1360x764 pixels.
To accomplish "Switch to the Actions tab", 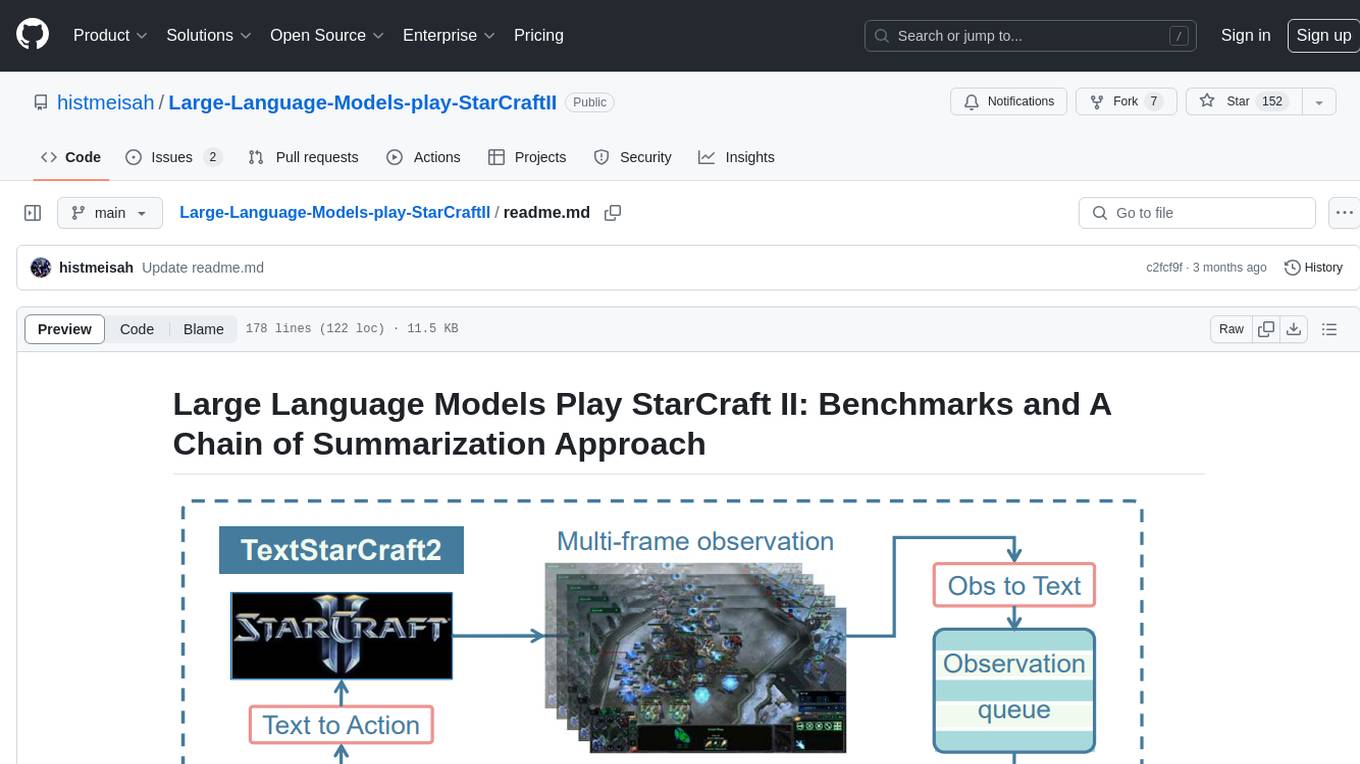I will point(423,157).
